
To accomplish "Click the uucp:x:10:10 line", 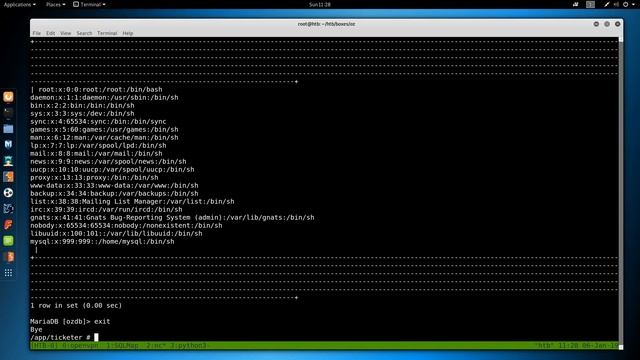I will coord(112,169).
